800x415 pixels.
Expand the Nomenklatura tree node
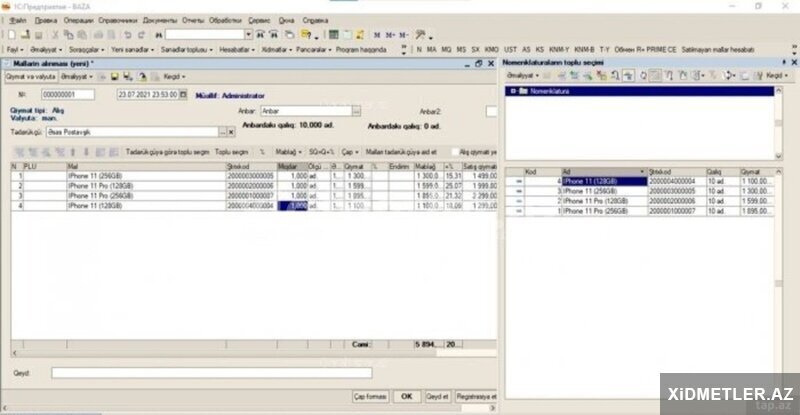[x=512, y=91]
